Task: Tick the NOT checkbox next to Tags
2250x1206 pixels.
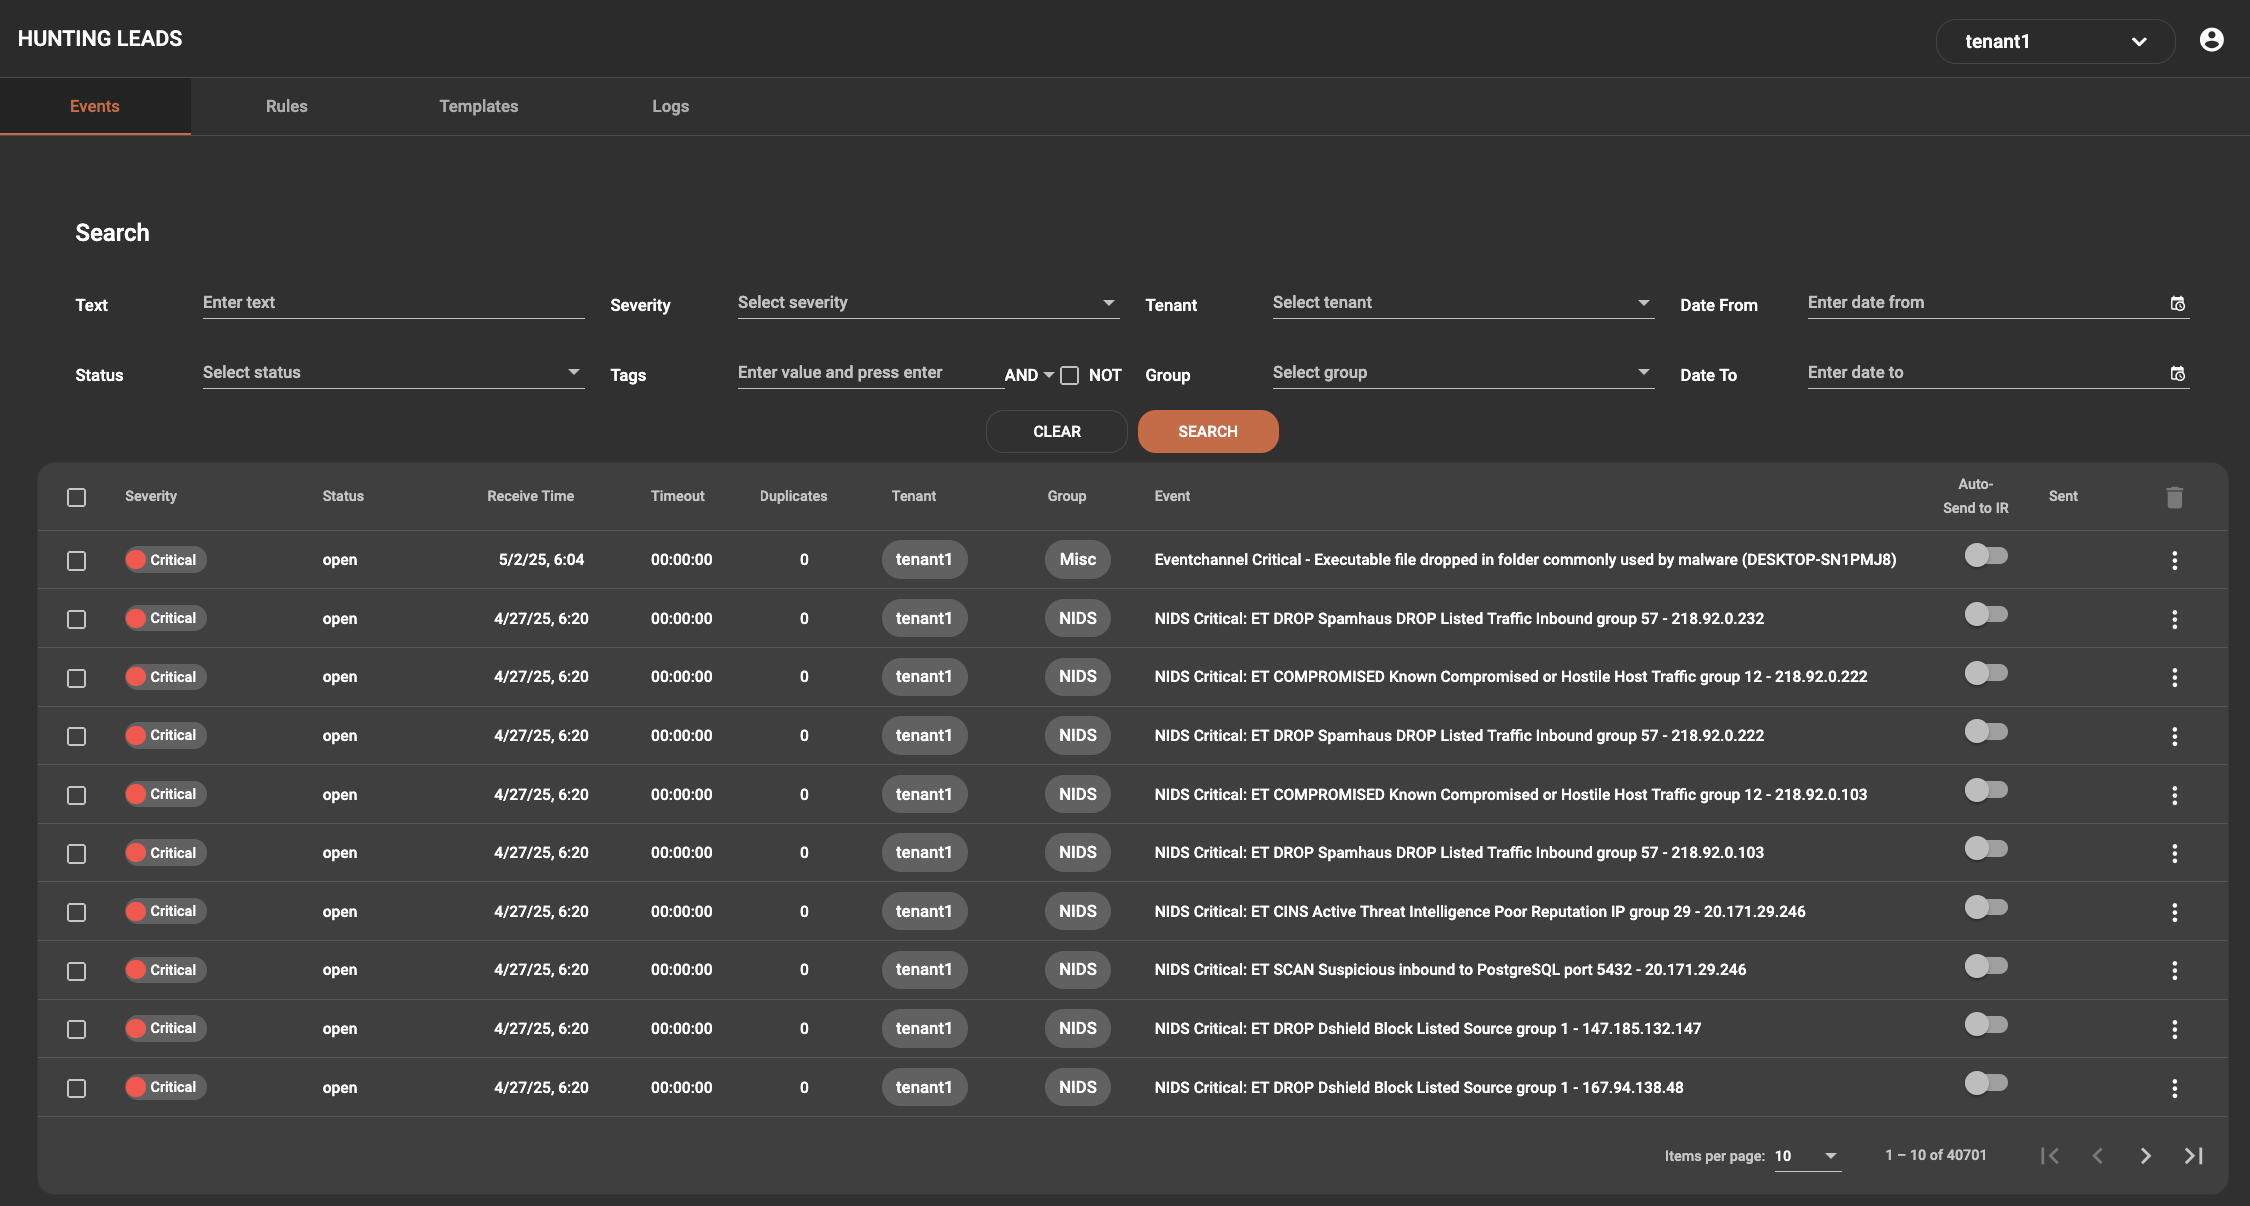Action: [1069, 375]
